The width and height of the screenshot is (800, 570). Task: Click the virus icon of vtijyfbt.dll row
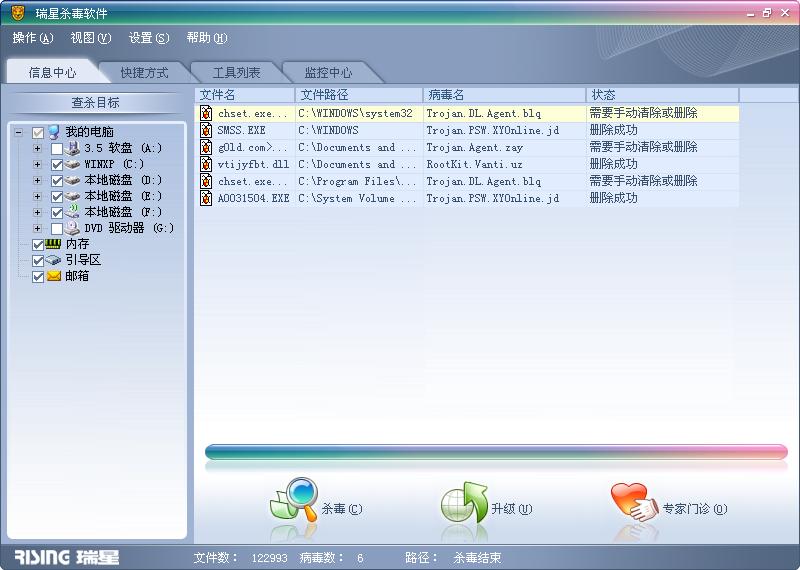pos(206,164)
